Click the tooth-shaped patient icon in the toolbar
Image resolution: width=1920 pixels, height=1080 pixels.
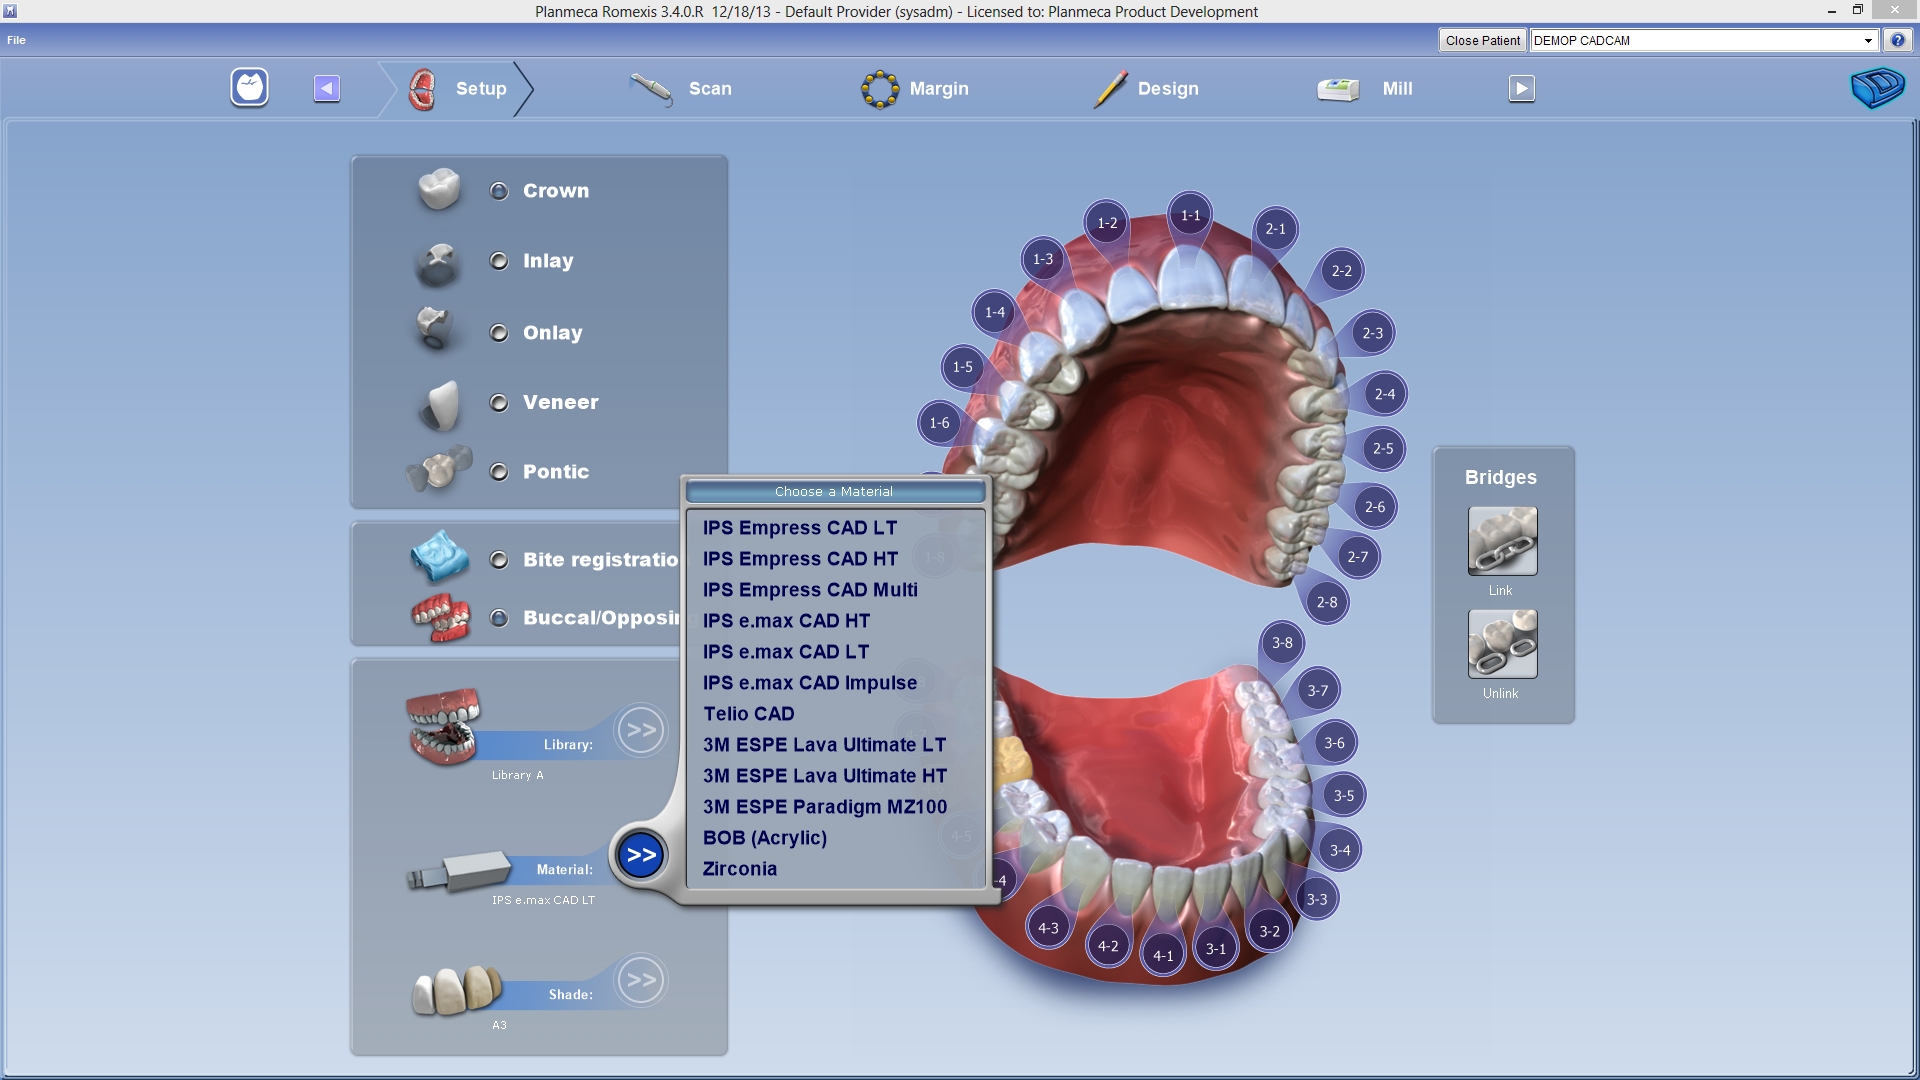pyautogui.click(x=249, y=88)
